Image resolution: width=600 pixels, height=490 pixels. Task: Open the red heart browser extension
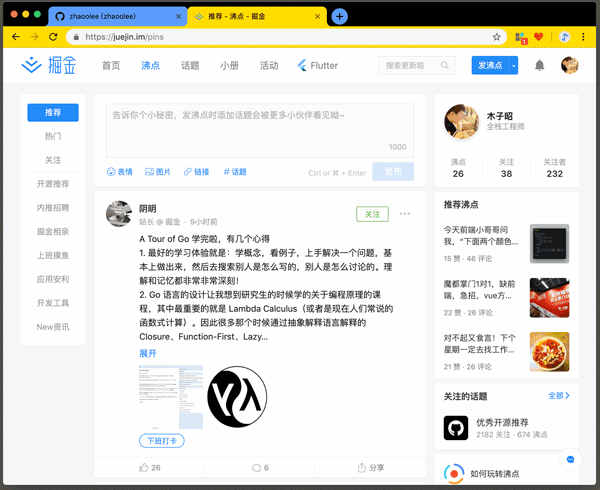(x=539, y=37)
